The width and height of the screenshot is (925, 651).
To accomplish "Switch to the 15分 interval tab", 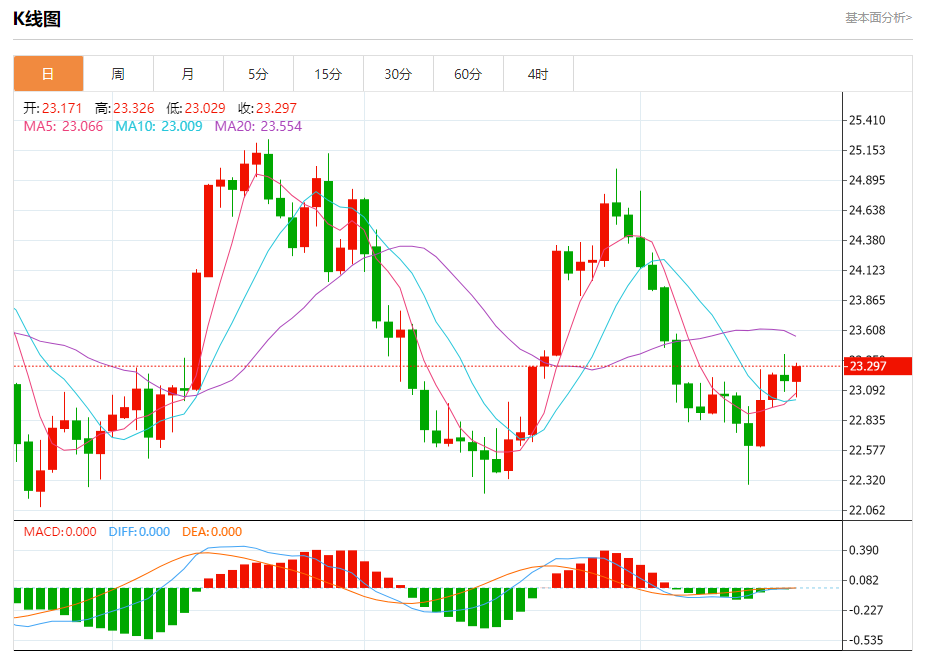I will point(328,74).
